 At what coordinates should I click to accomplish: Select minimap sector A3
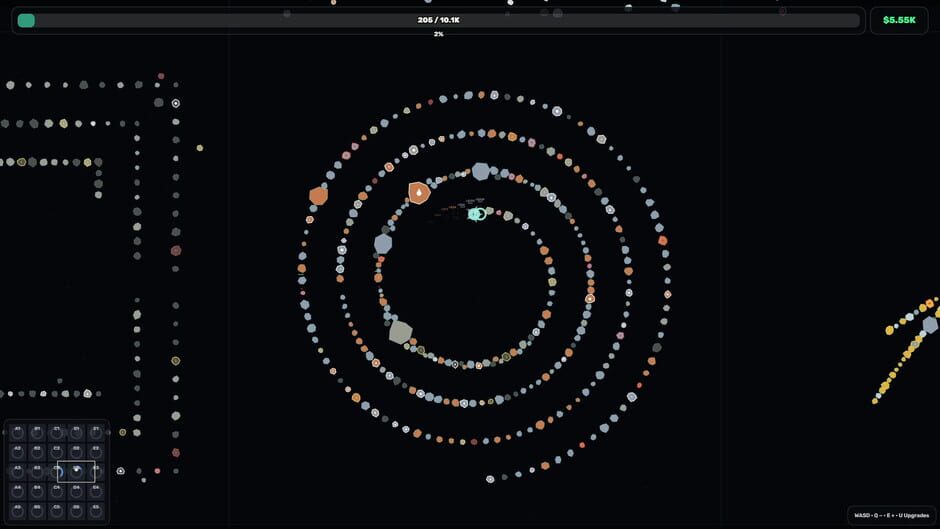point(17,471)
